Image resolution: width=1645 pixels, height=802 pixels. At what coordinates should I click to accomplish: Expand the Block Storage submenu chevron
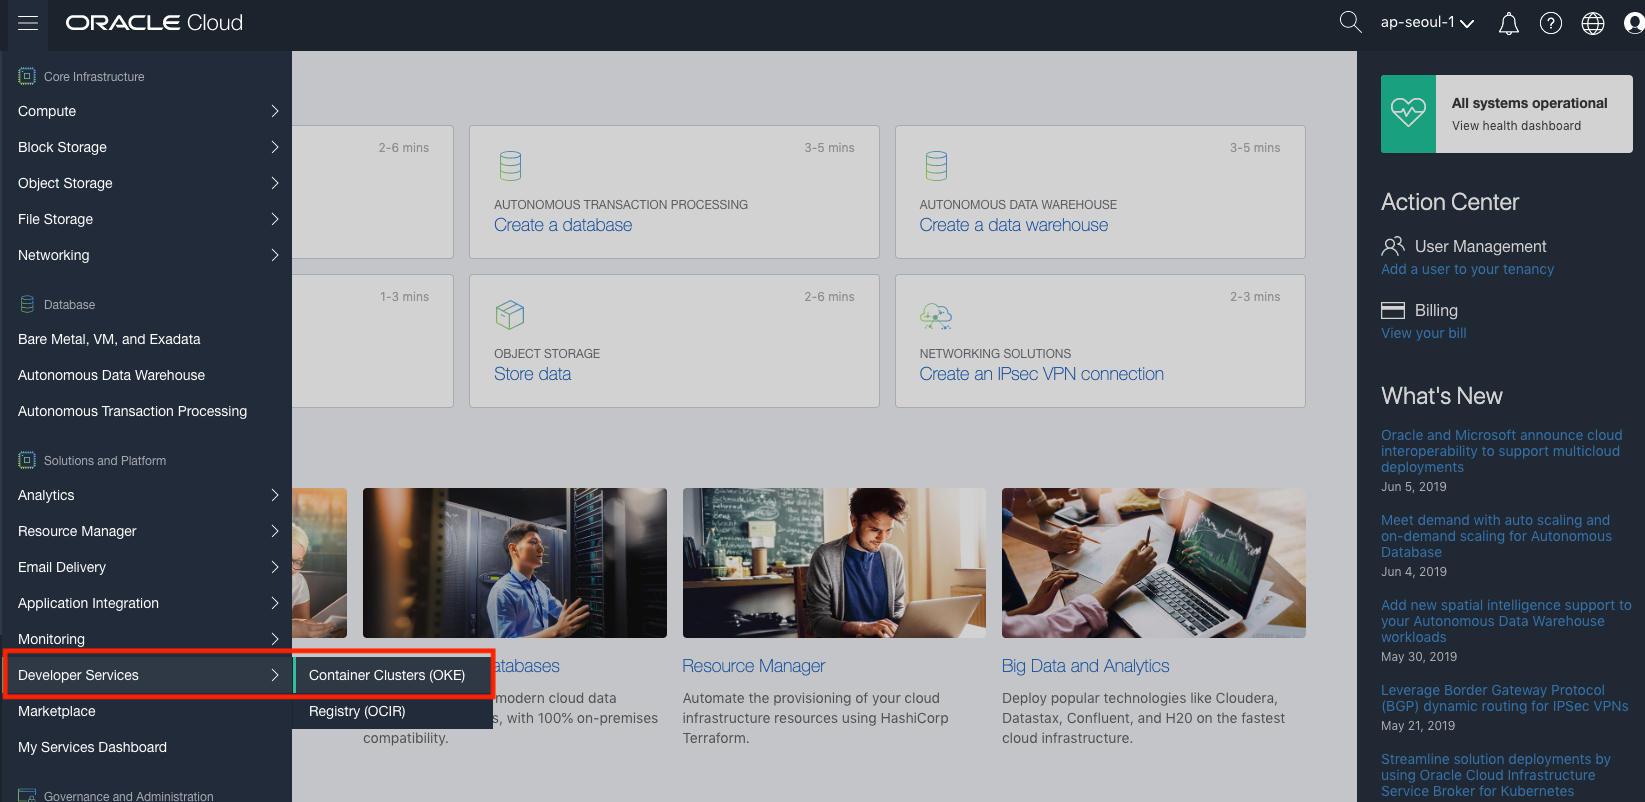(275, 147)
